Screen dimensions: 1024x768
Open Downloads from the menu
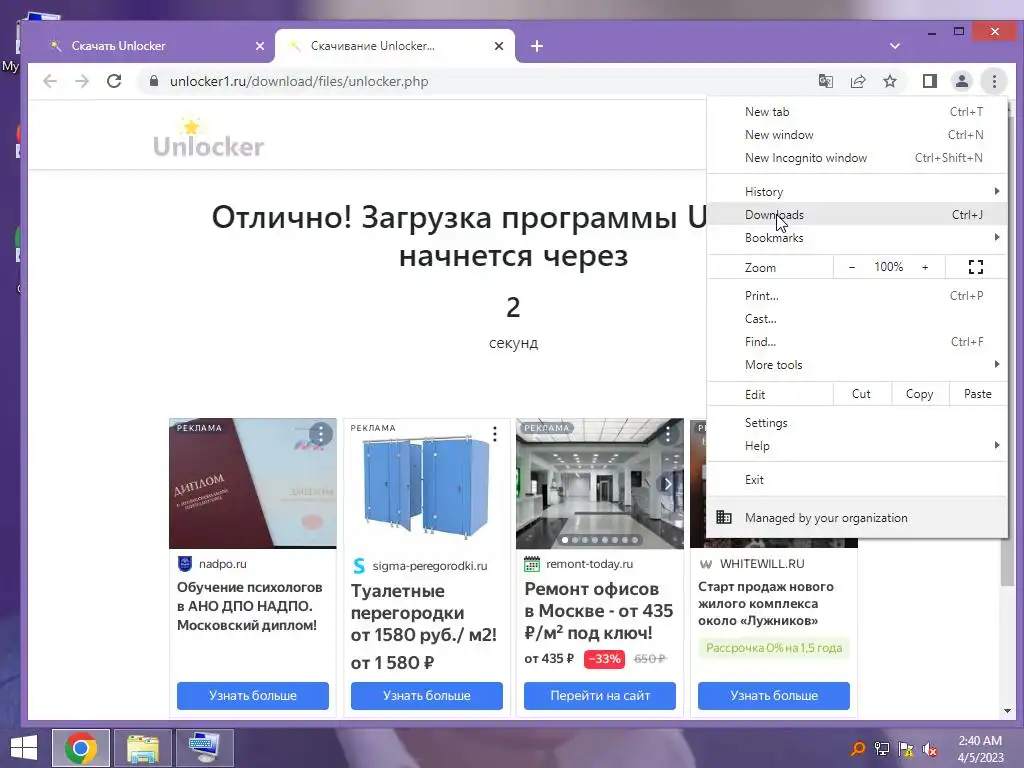point(857,214)
